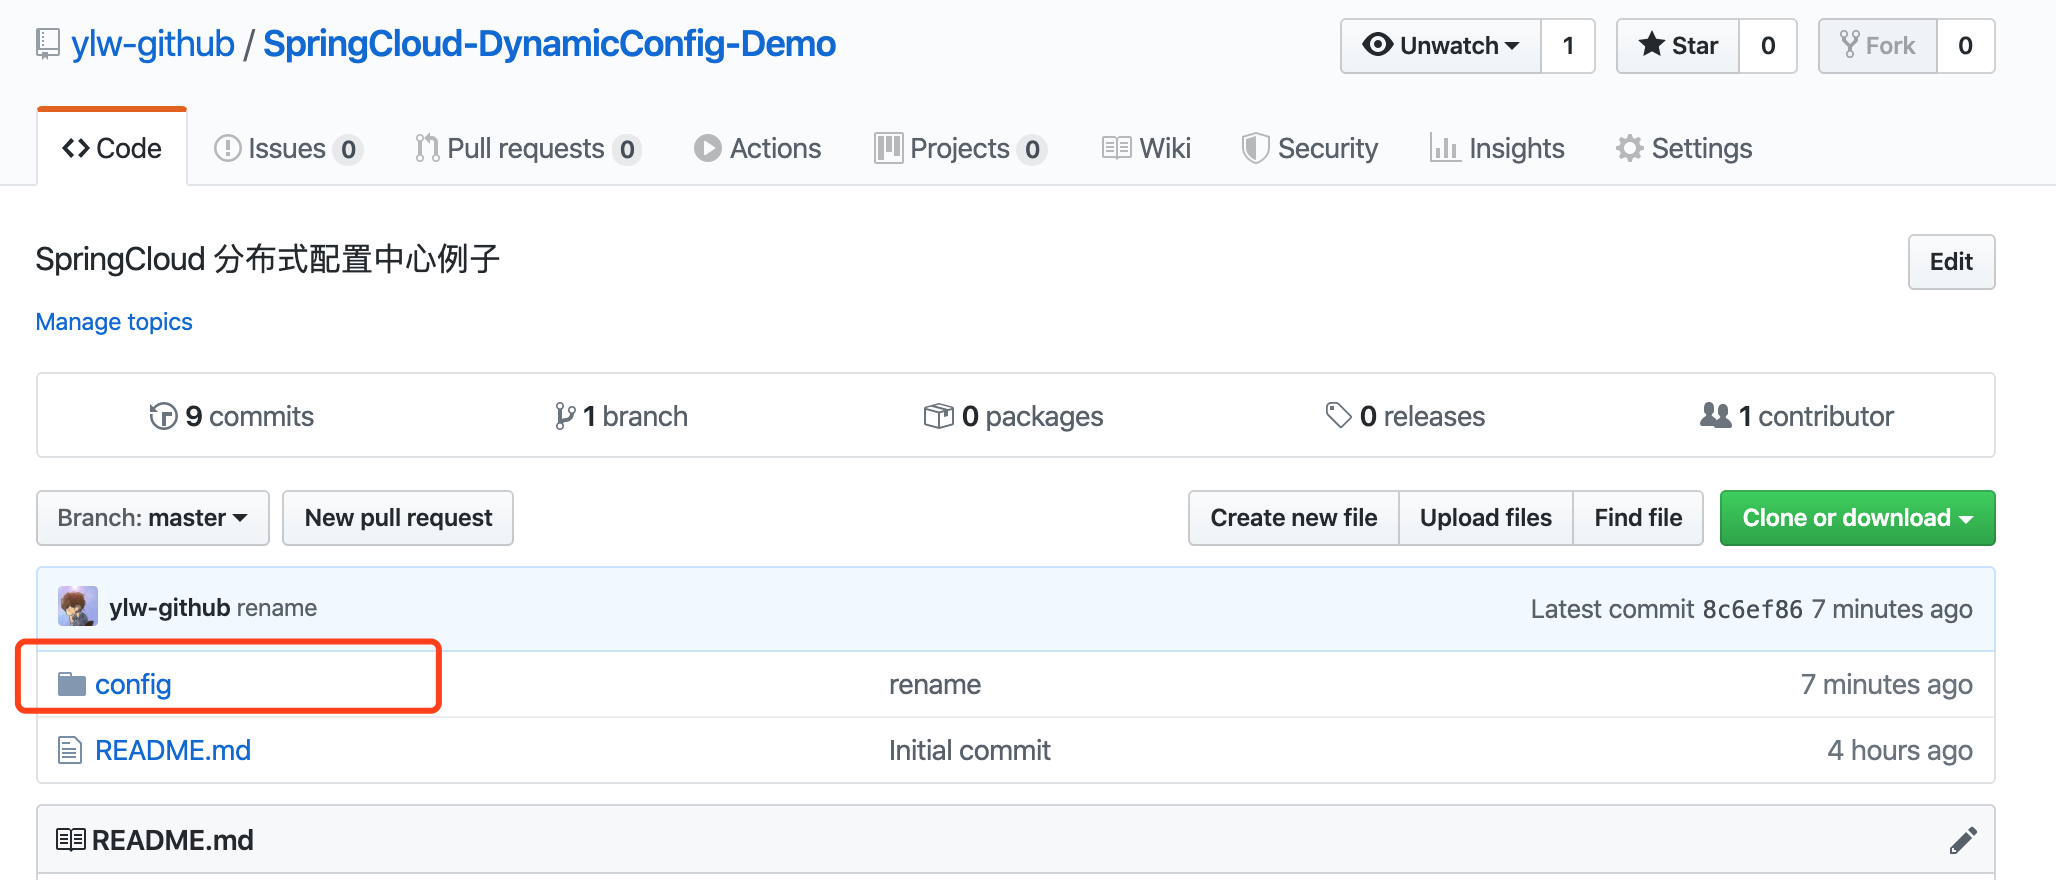Click Find file button
This screenshot has height=880, width=2056.
point(1638,518)
